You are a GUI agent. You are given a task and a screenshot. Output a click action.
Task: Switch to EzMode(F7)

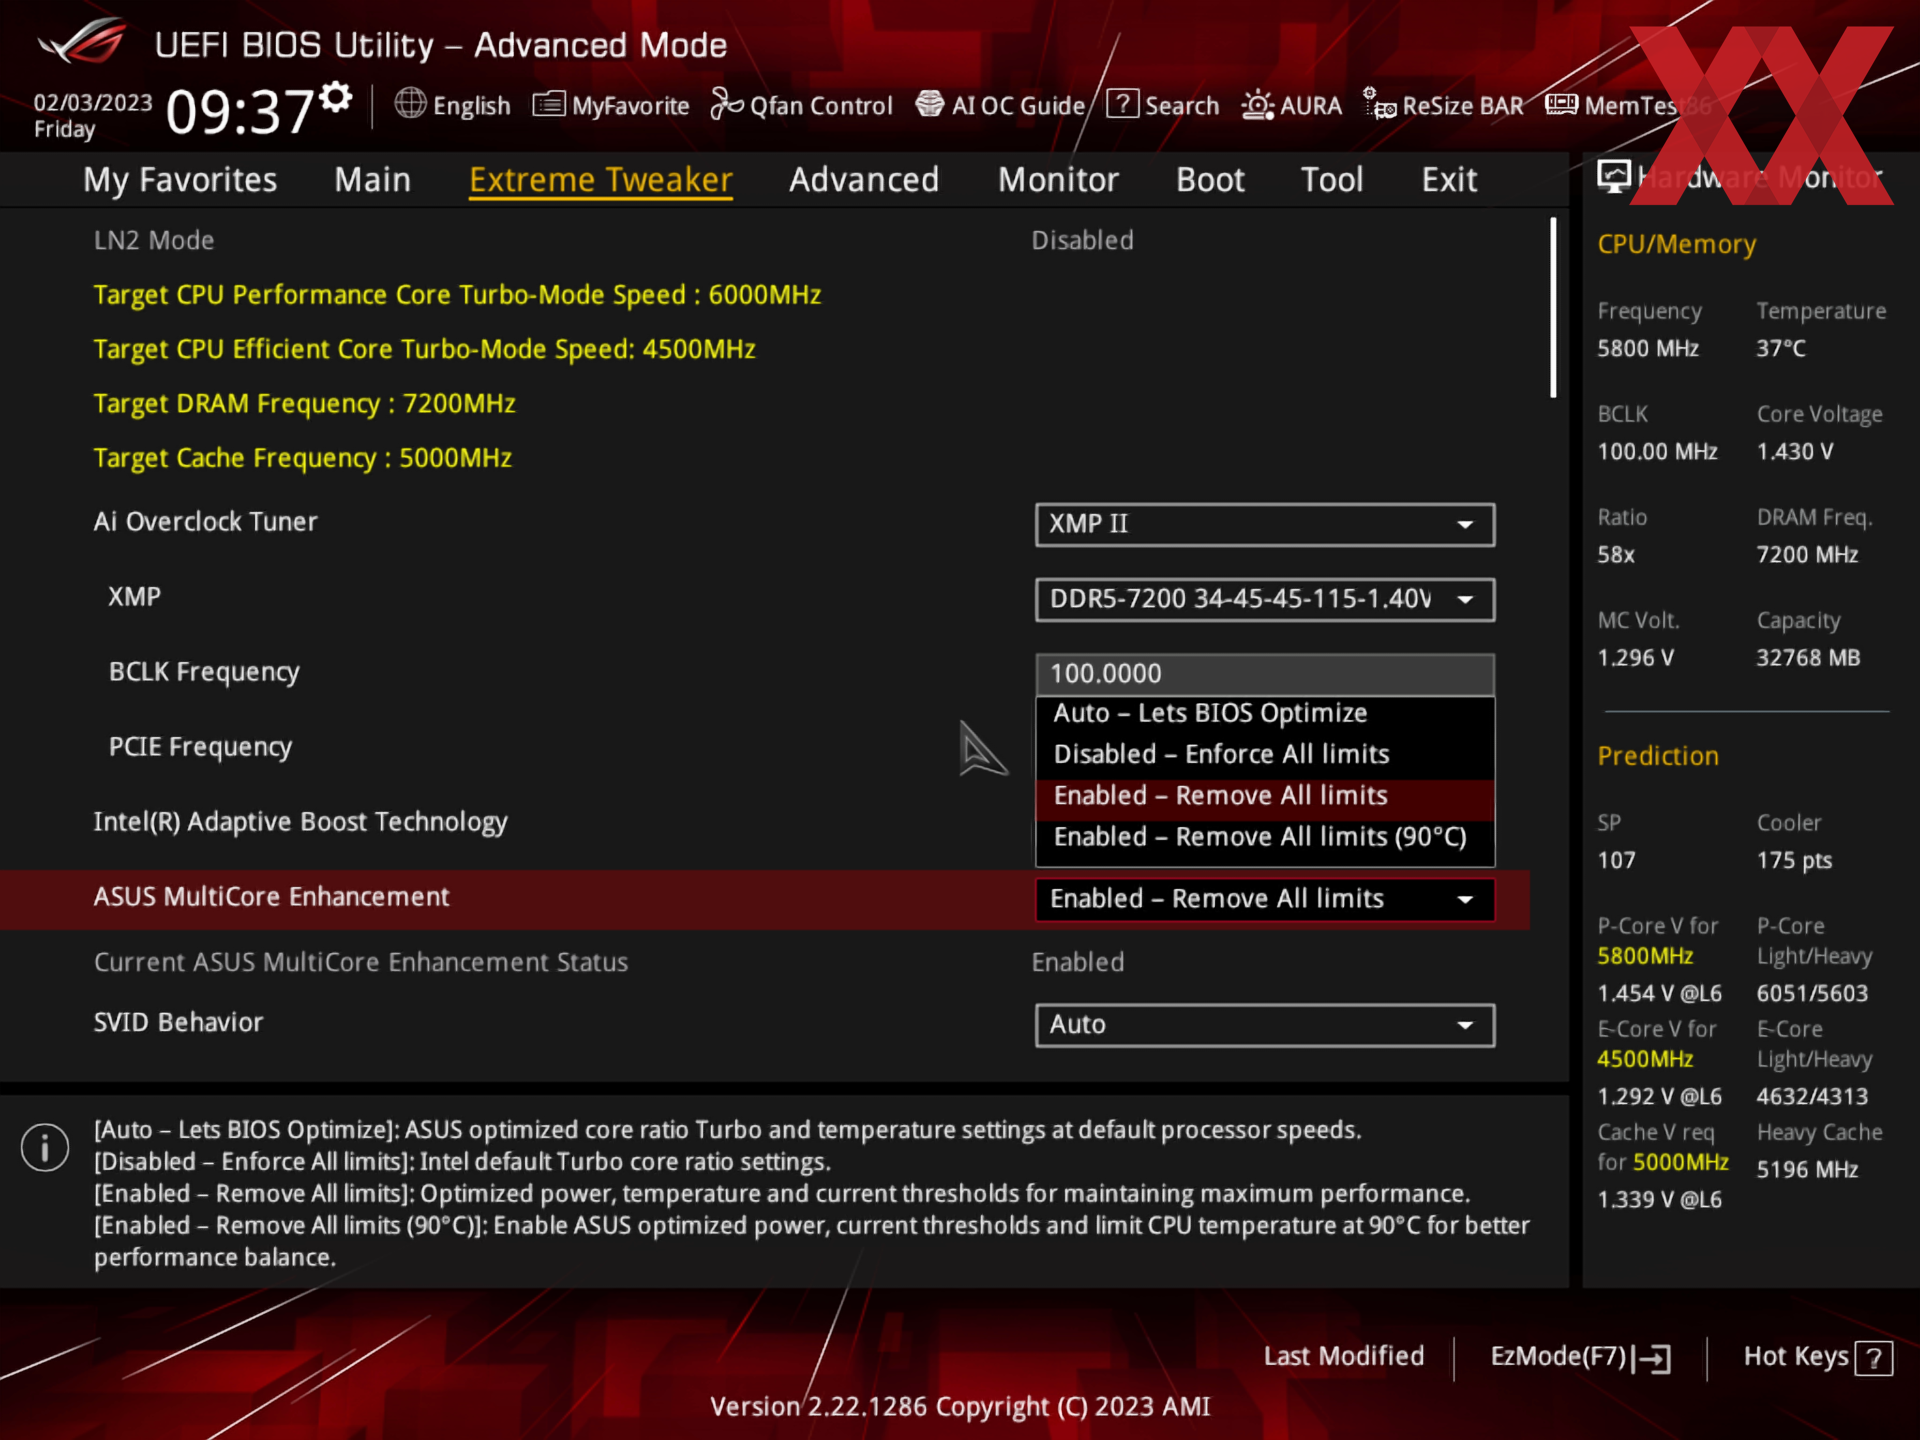tap(1580, 1357)
